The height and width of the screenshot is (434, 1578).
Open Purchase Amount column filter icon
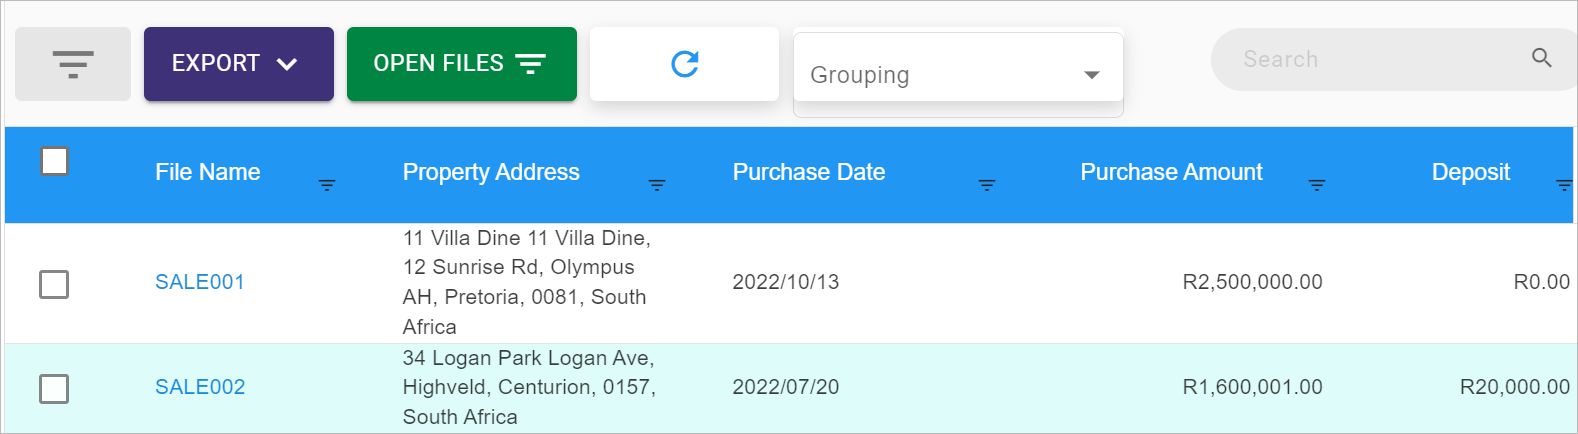coord(1317,185)
